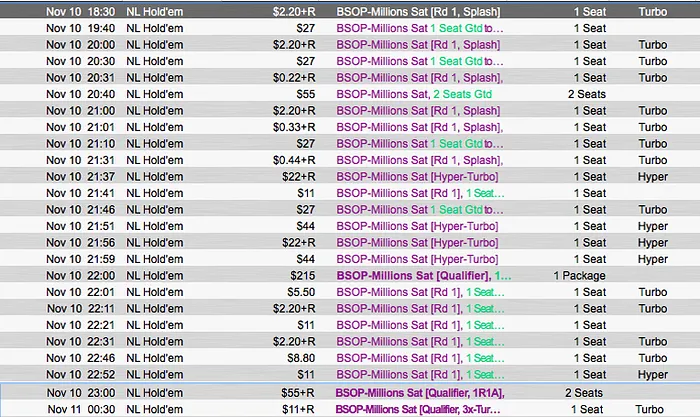The width and height of the screenshot is (700, 417).
Task: Click the $55+R buy-in cell
Action: pyautogui.click(x=298, y=393)
